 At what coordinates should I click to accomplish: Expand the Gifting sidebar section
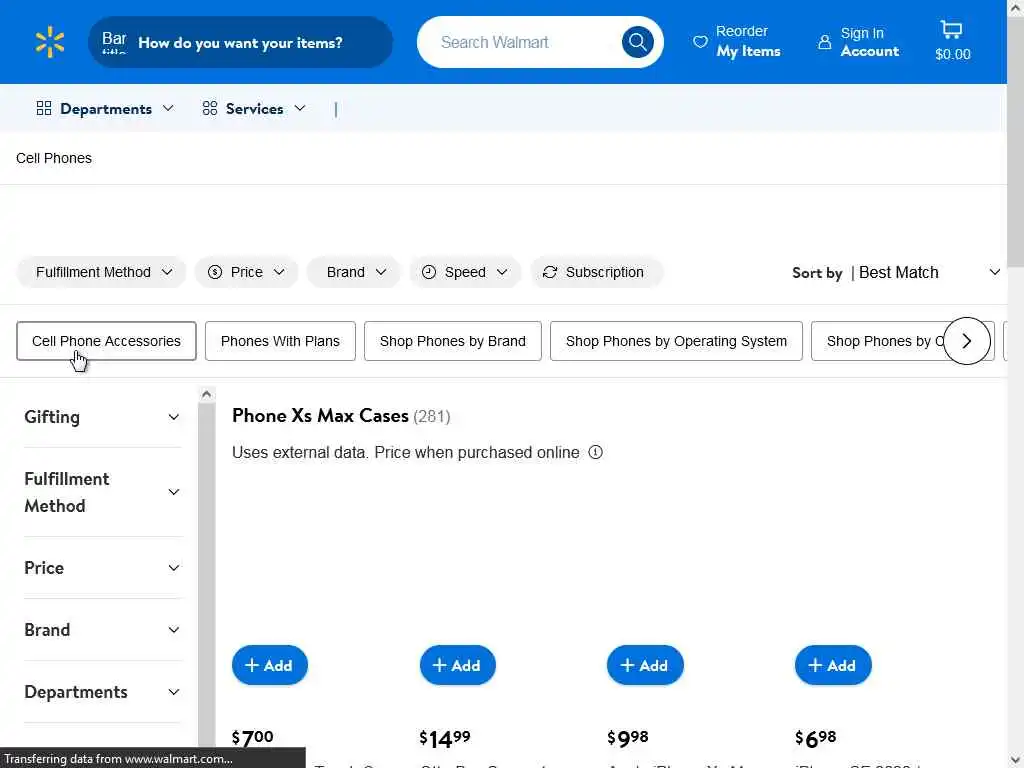pos(102,417)
